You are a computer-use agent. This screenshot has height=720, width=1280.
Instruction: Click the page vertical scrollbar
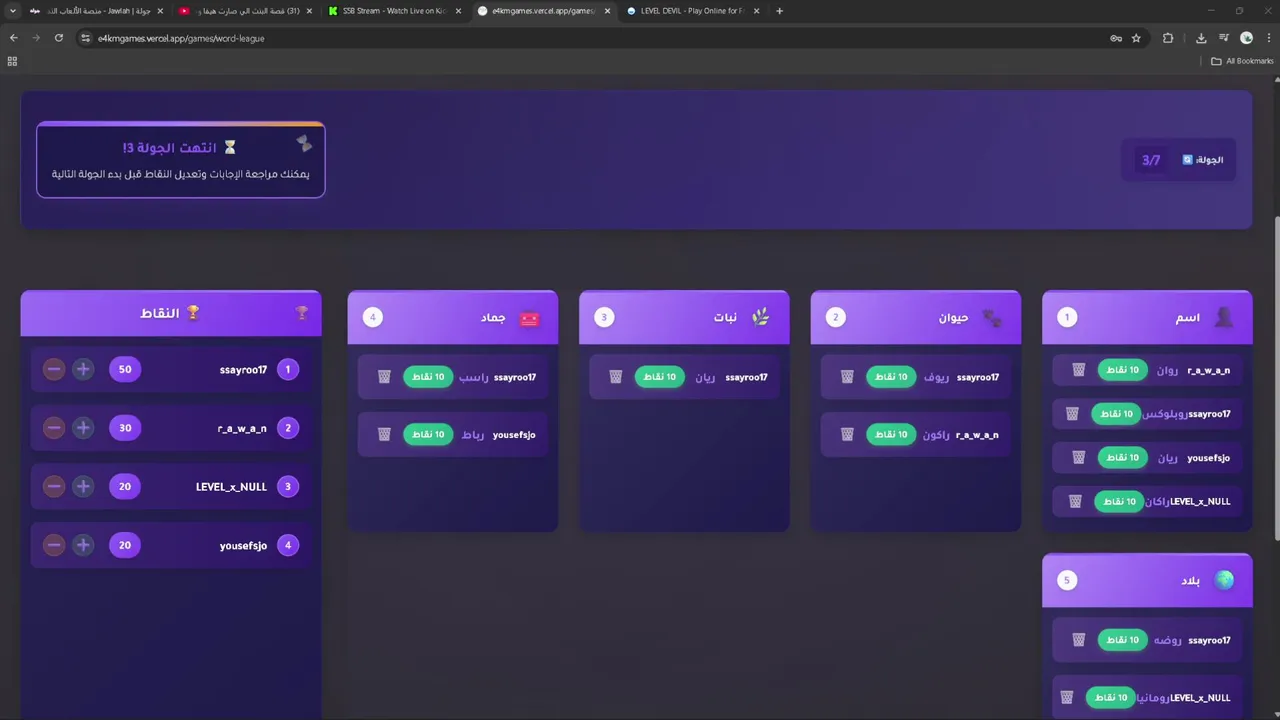tap(1276, 378)
